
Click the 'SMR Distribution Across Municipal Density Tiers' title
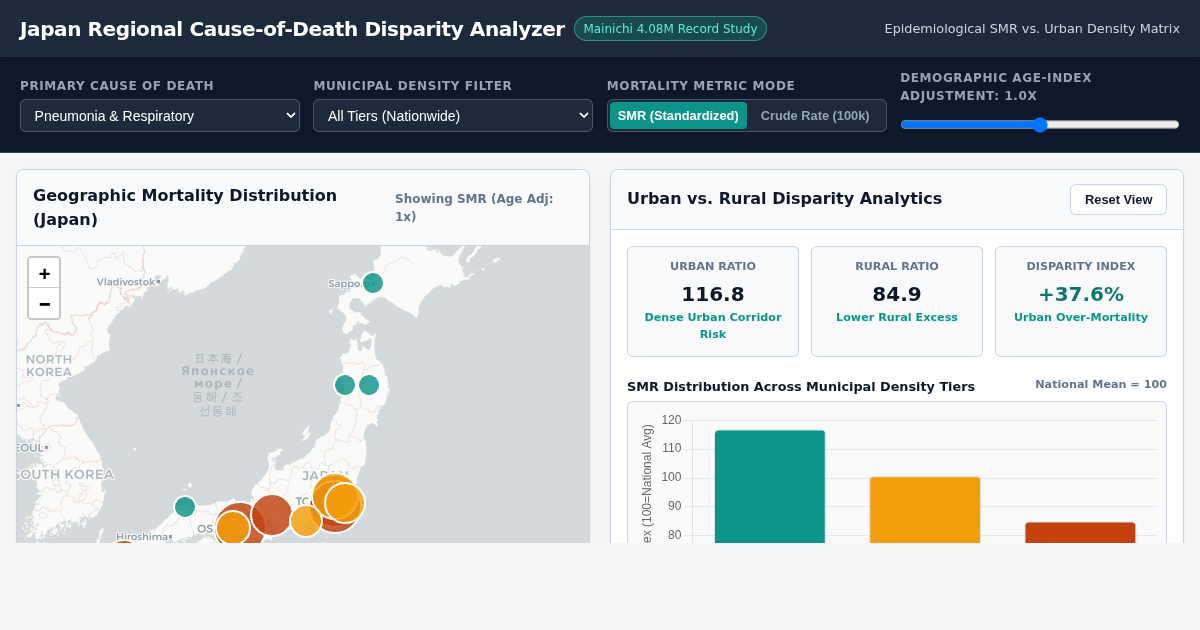[x=801, y=386]
